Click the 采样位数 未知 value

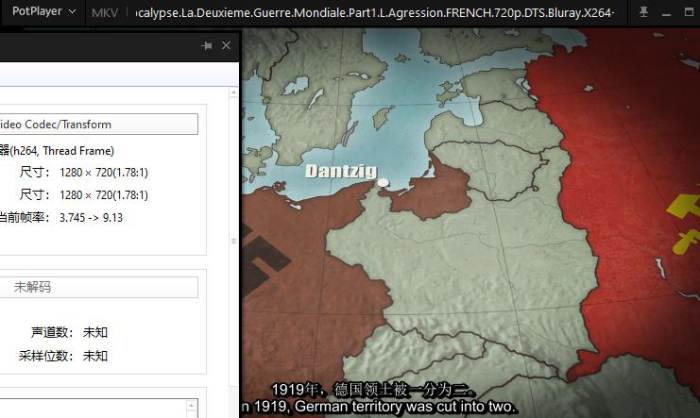(x=95, y=356)
